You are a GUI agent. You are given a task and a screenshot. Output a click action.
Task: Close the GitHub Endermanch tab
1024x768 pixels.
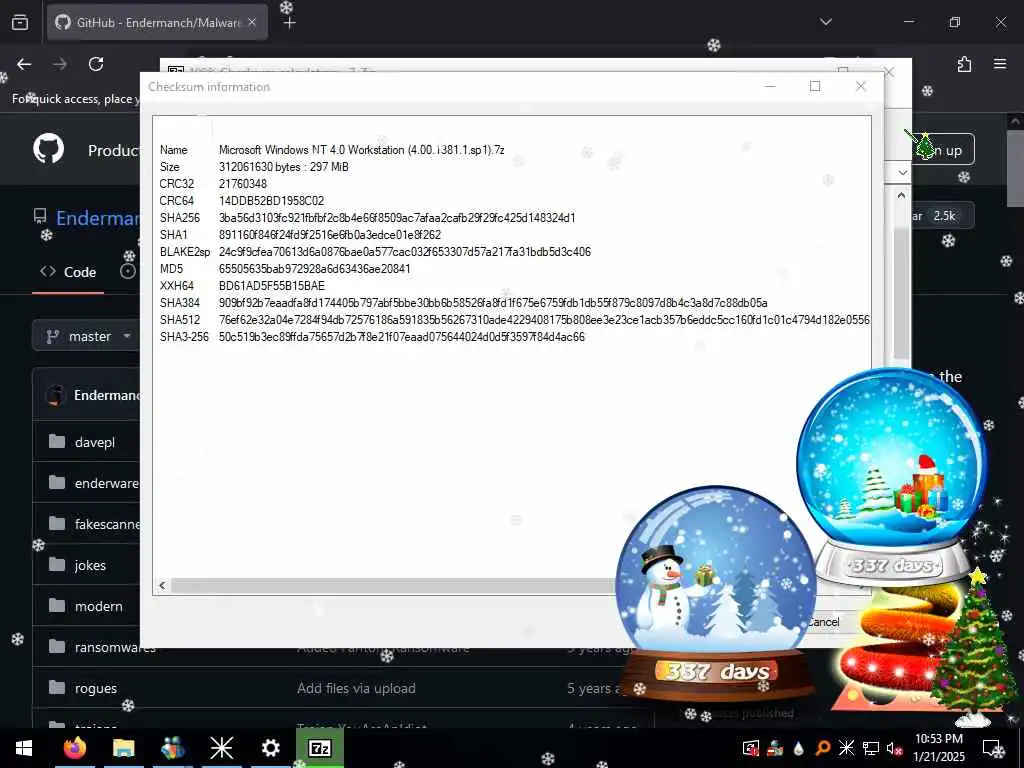click(x=252, y=22)
